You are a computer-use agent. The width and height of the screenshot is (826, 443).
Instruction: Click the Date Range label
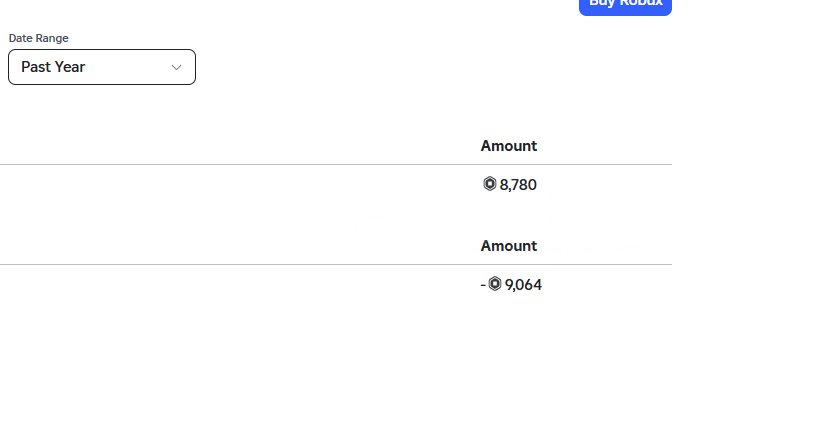coord(38,38)
